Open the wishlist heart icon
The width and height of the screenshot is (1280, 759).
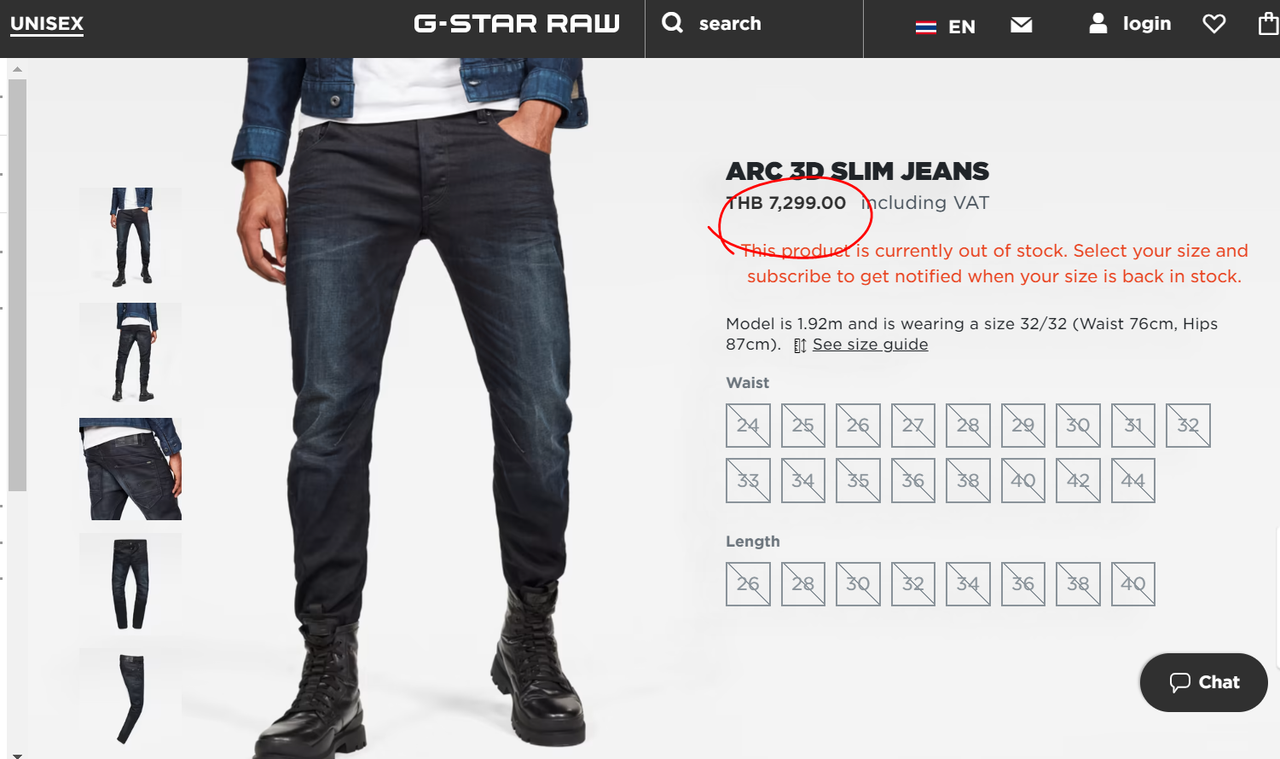pos(1214,24)
